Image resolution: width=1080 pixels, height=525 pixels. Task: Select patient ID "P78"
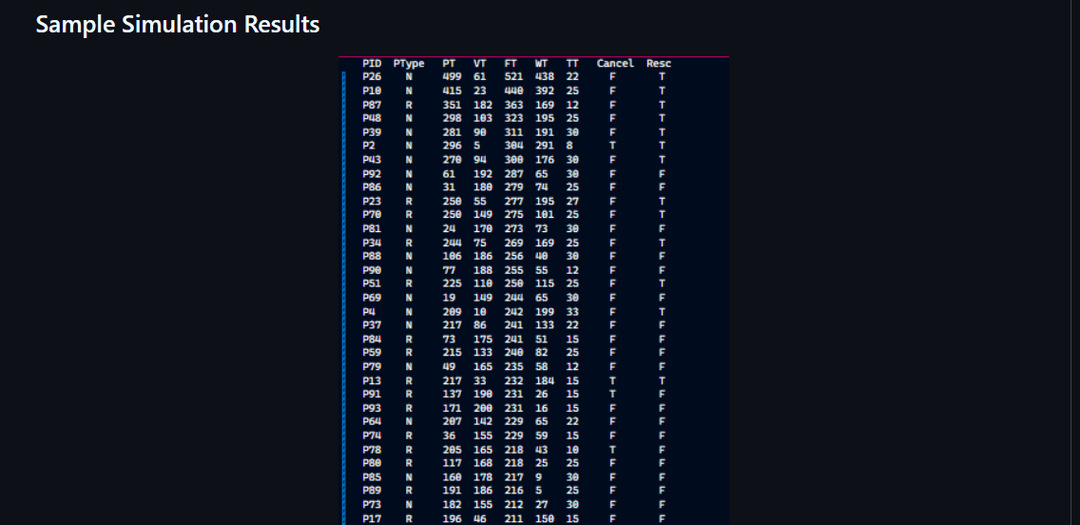click(x=372, y=449)
